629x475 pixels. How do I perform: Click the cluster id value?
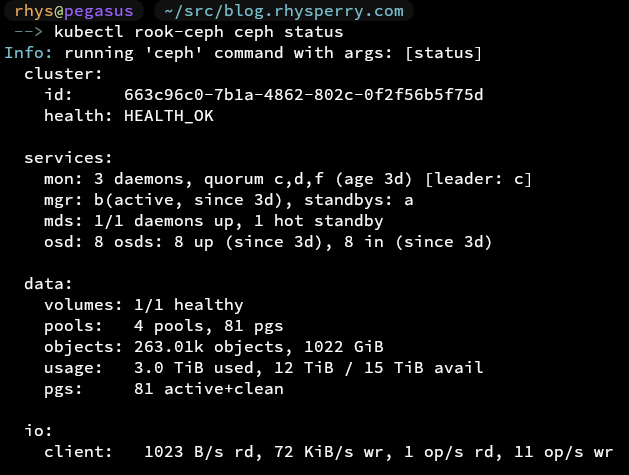coord(304,95)
